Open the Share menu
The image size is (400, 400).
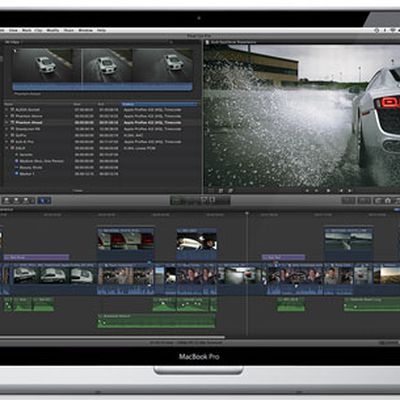point(69,30)
